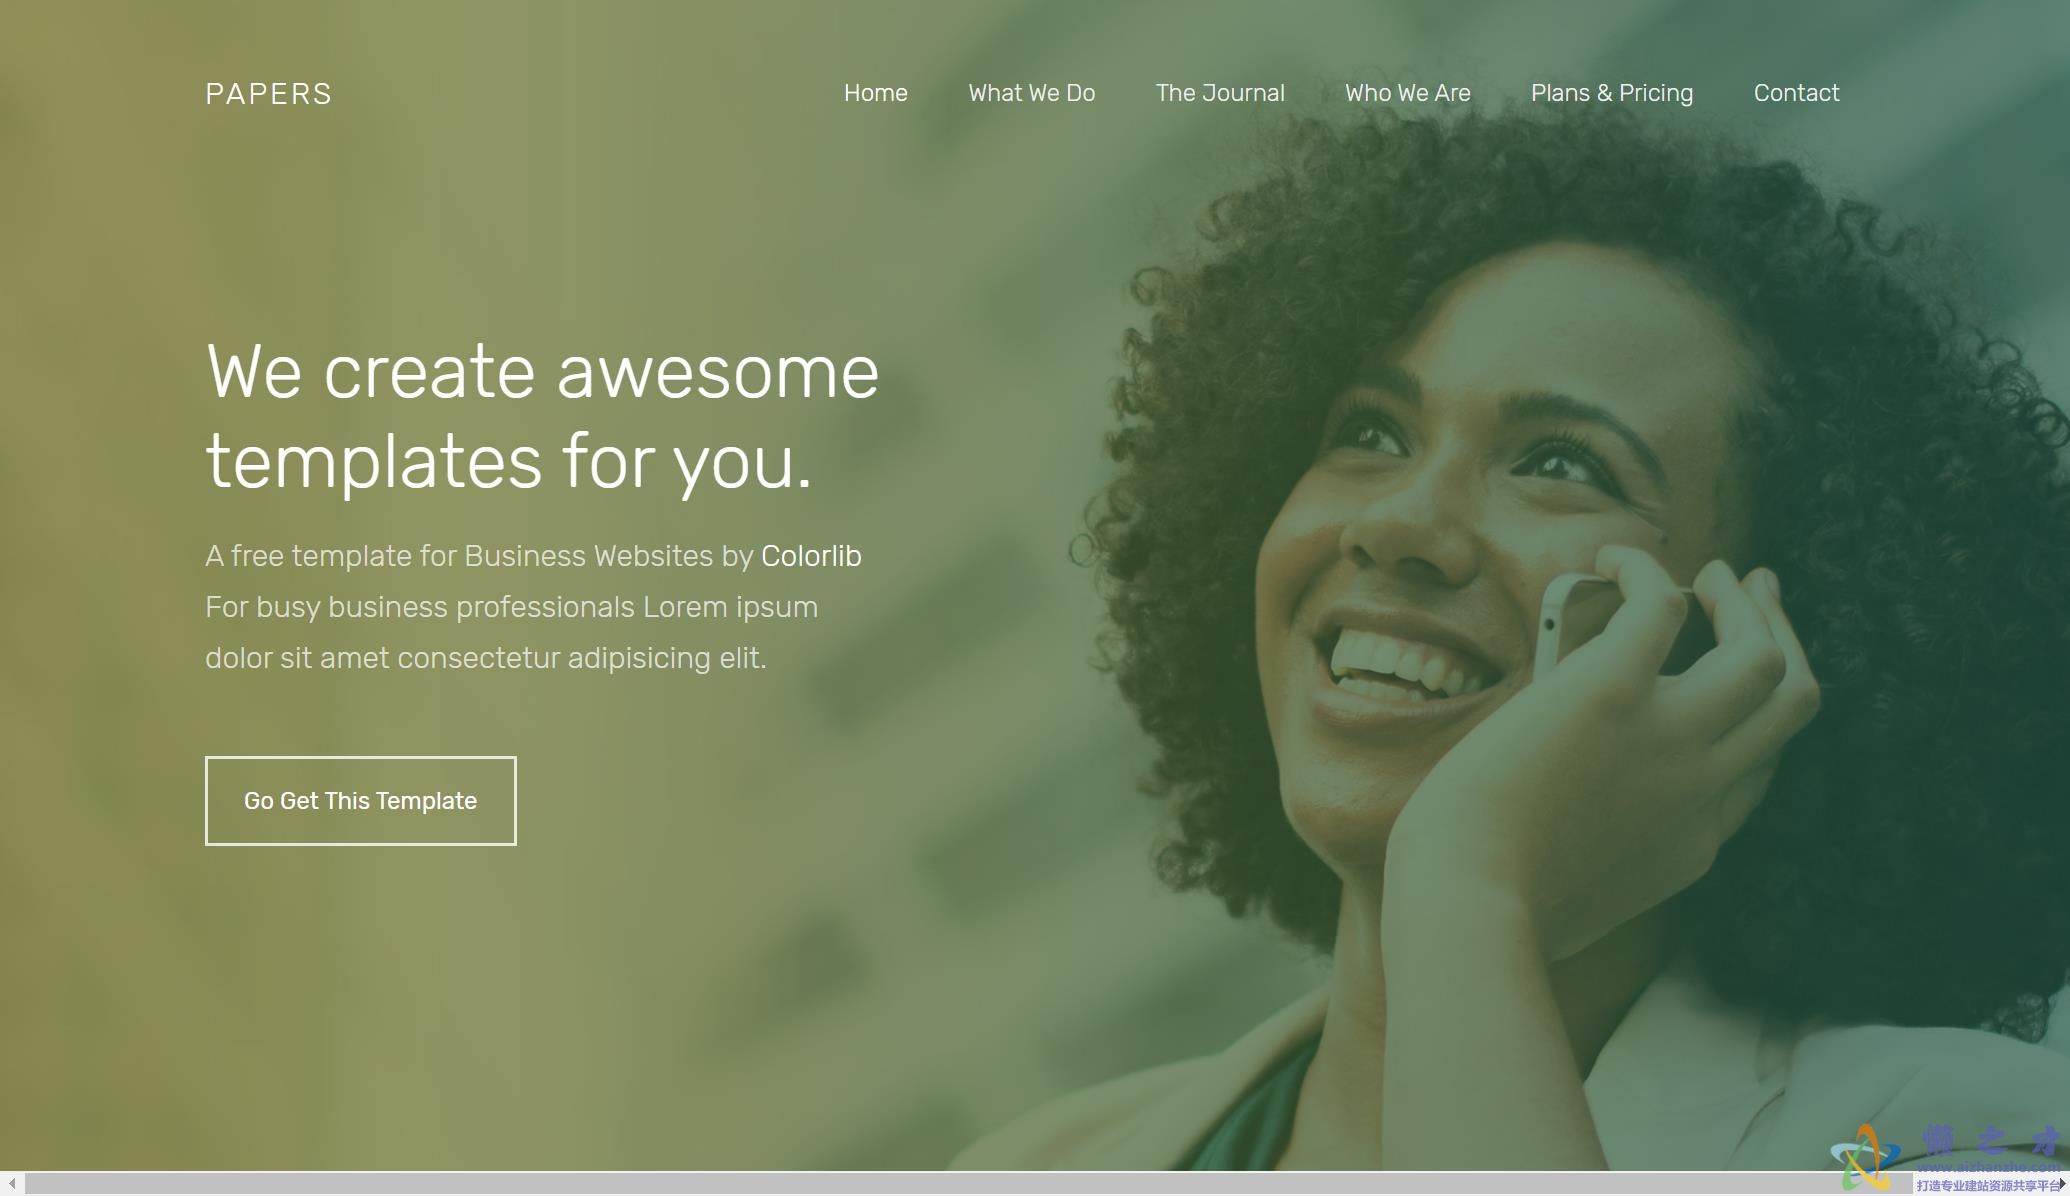This screenshot has width=2070, height=1196.
Task: Open the Home nav item
Action: coord(875,93)
